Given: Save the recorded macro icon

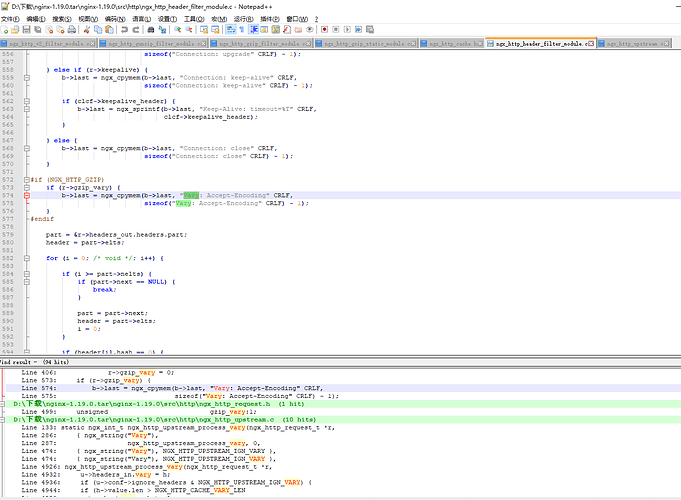Looking at the screenshot, I should [370, 30].
